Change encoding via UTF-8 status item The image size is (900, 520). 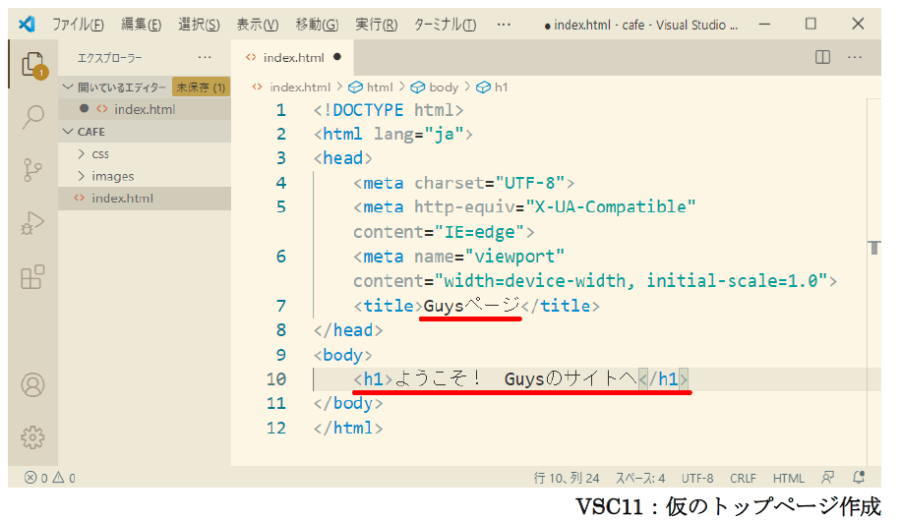pos(697,478)
